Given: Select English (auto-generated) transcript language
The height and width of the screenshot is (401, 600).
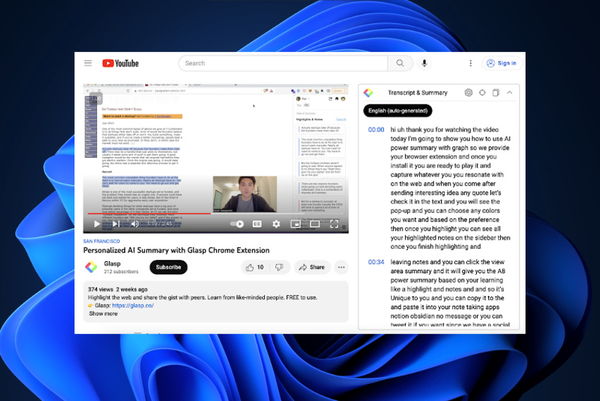Looking at the screenshot, I should 398,111.
